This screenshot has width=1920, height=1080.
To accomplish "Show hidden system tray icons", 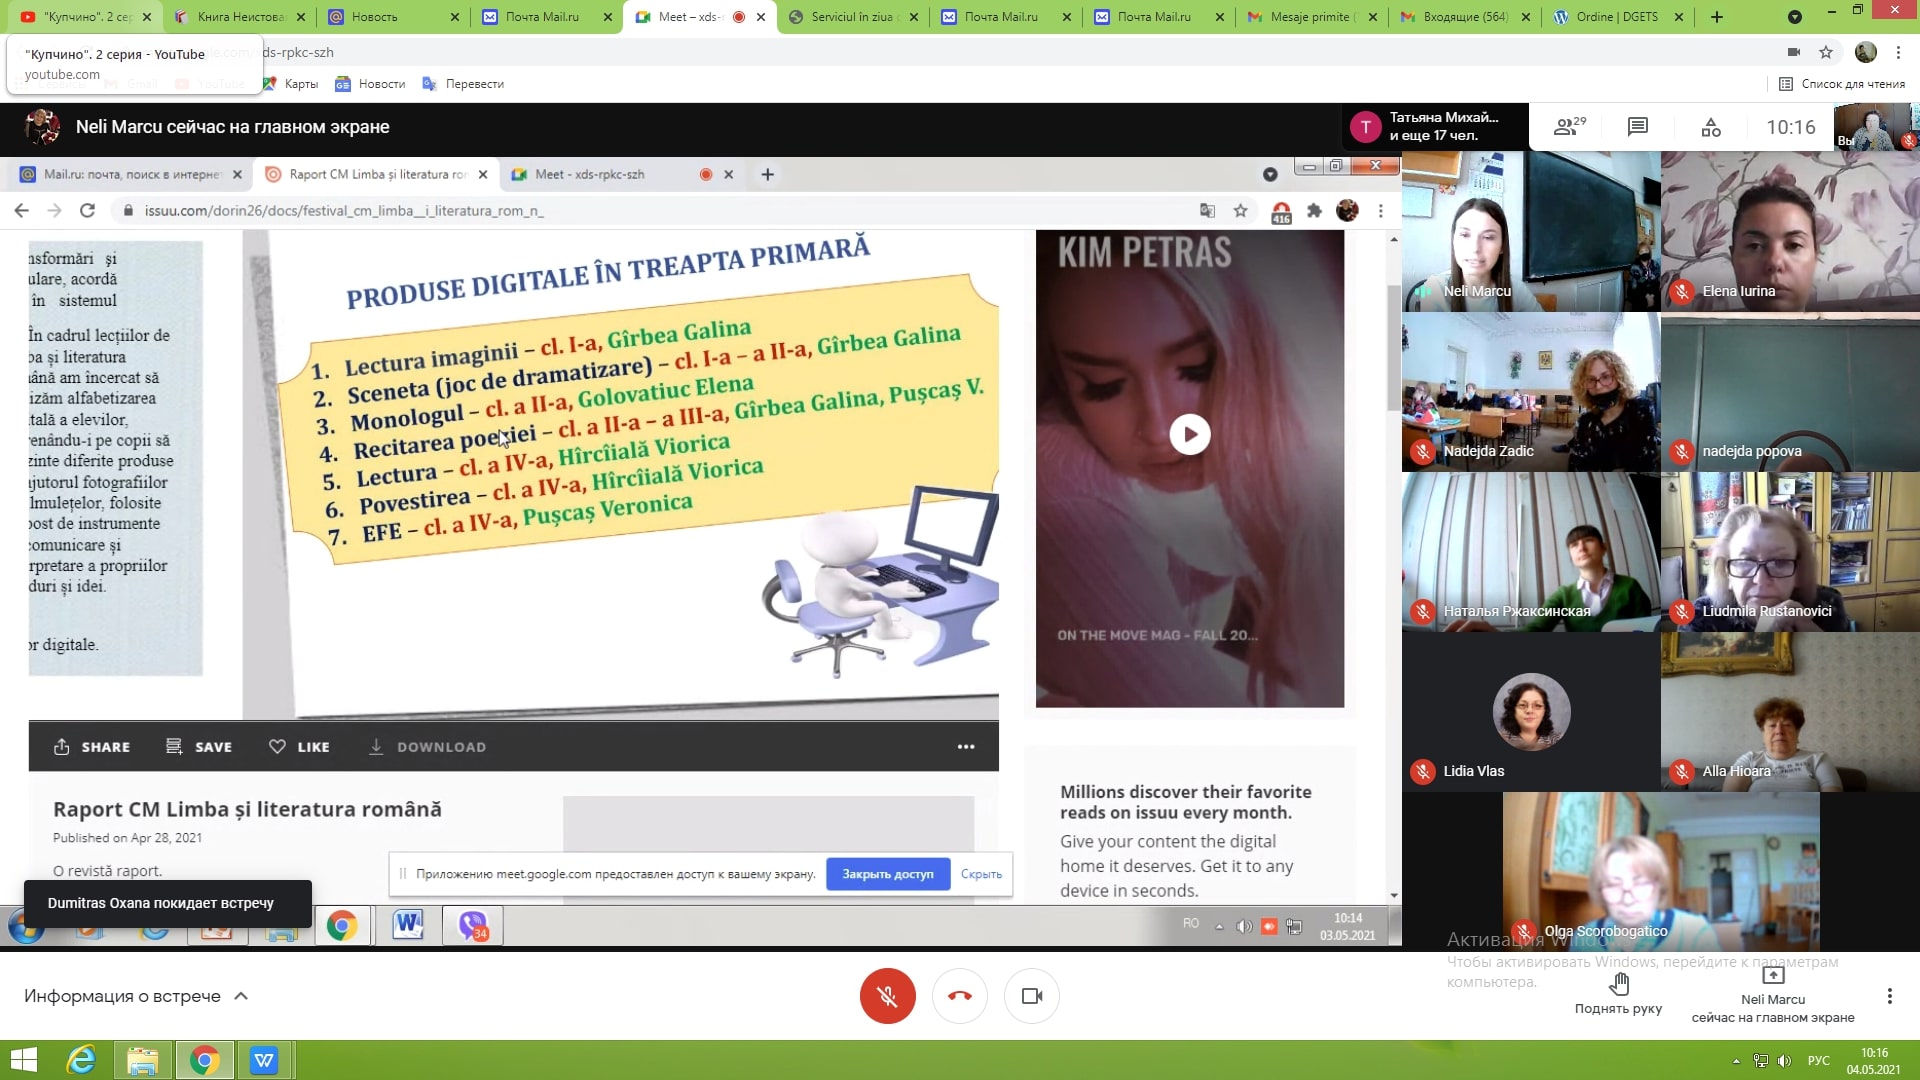I will click(x=1736, y=1061).
